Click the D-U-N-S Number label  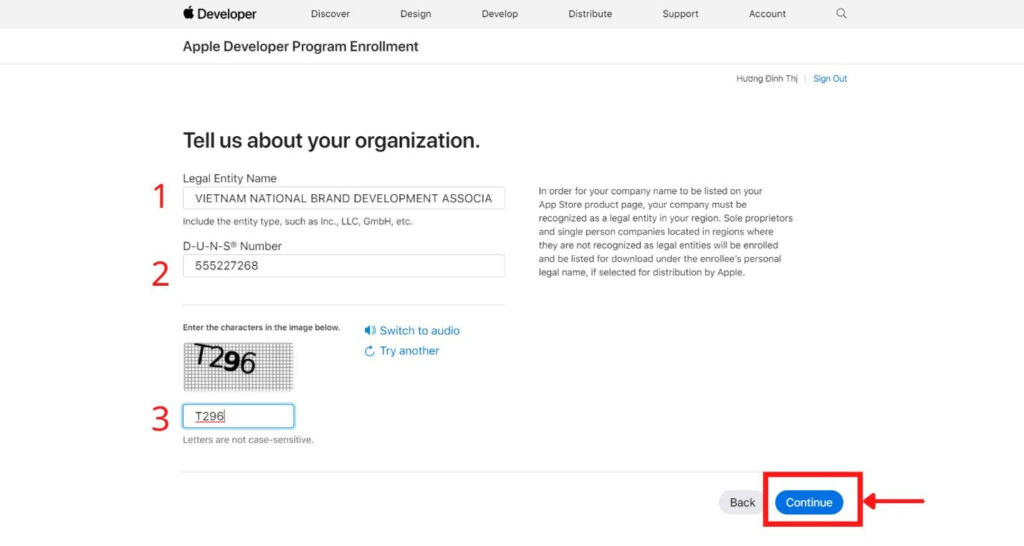pyautogui.click(x=232, y=246)
